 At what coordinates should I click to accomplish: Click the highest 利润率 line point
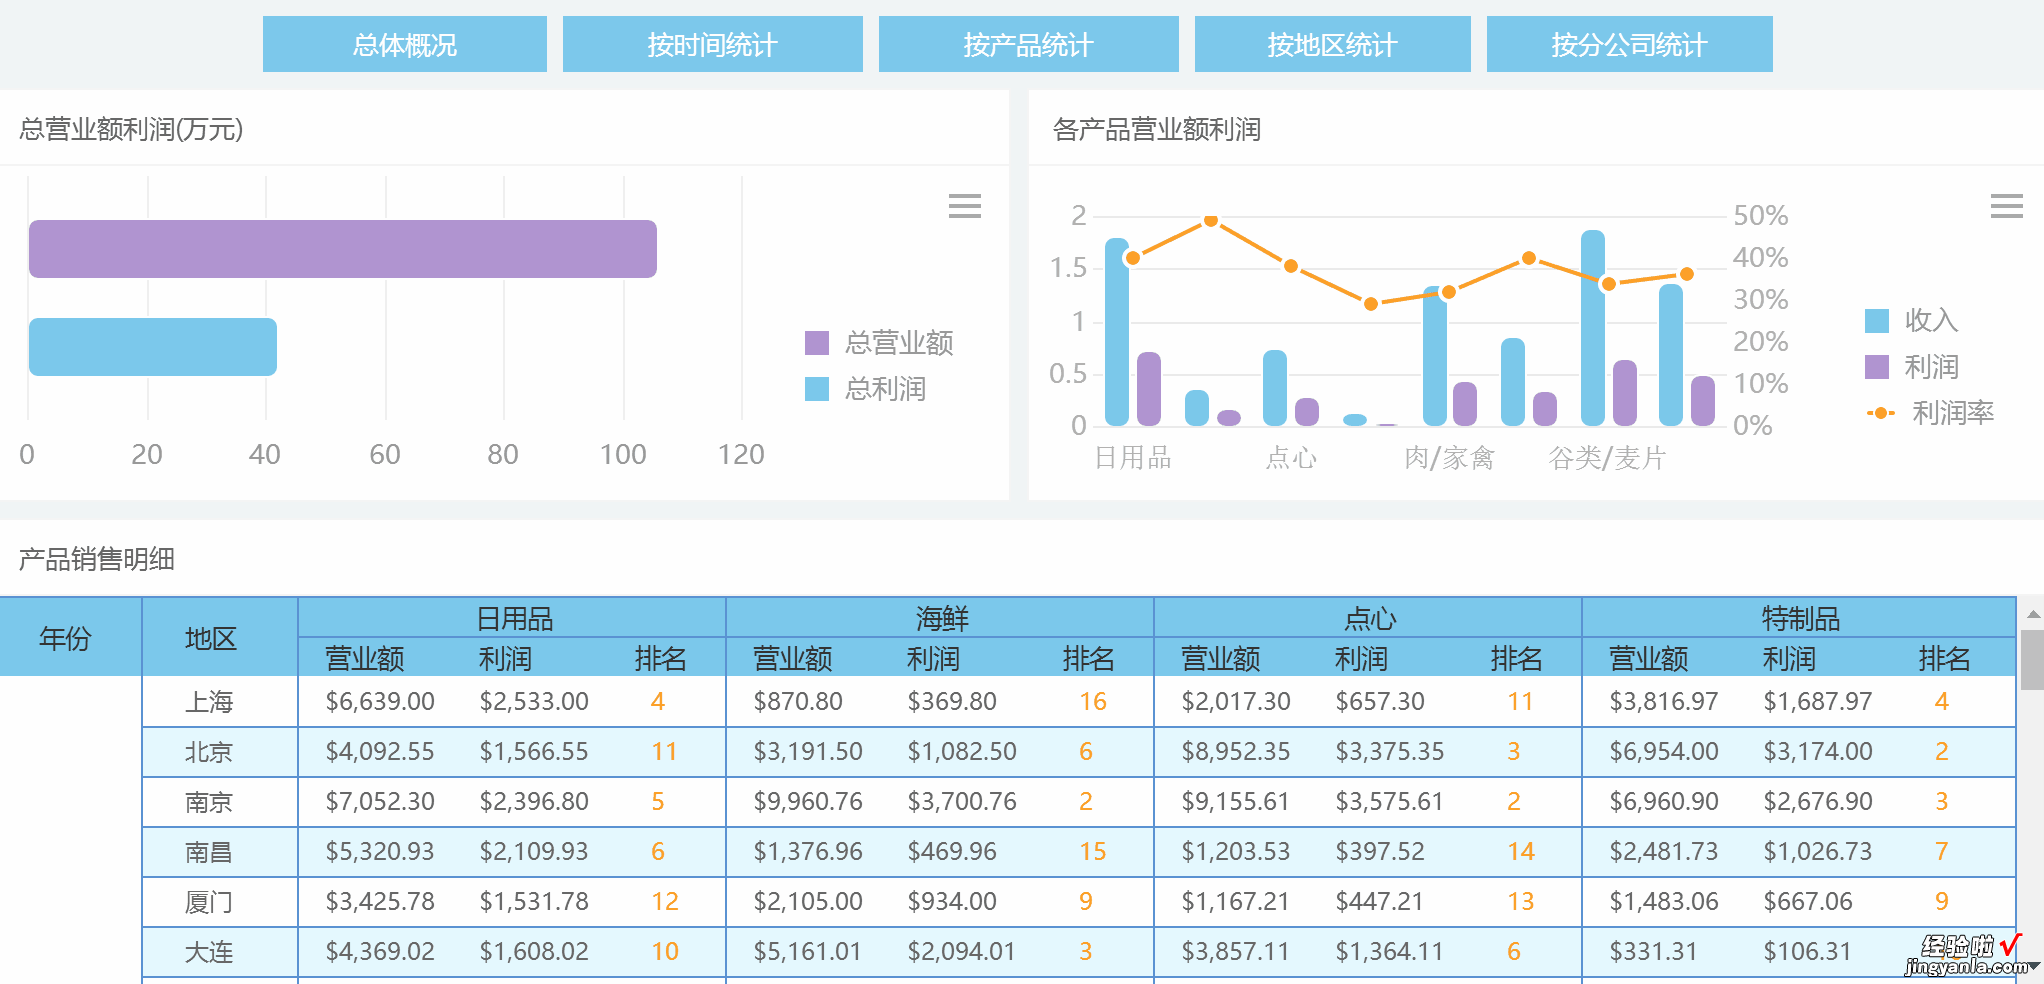click(x=1211, y=220)
